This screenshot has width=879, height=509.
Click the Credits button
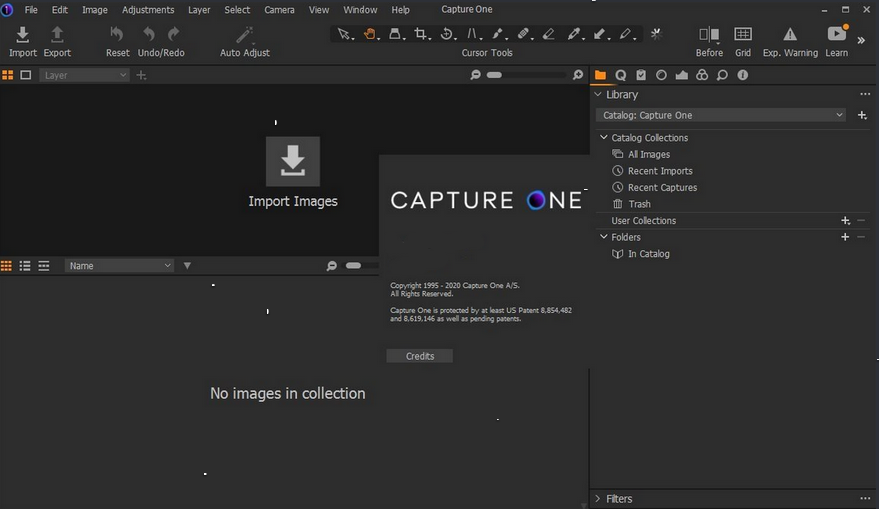419,356
